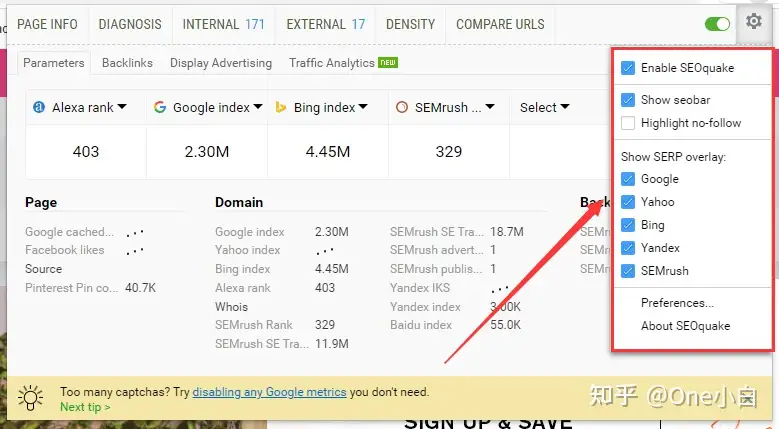Click the 2.30M value in the Google index column

[207, 151]
